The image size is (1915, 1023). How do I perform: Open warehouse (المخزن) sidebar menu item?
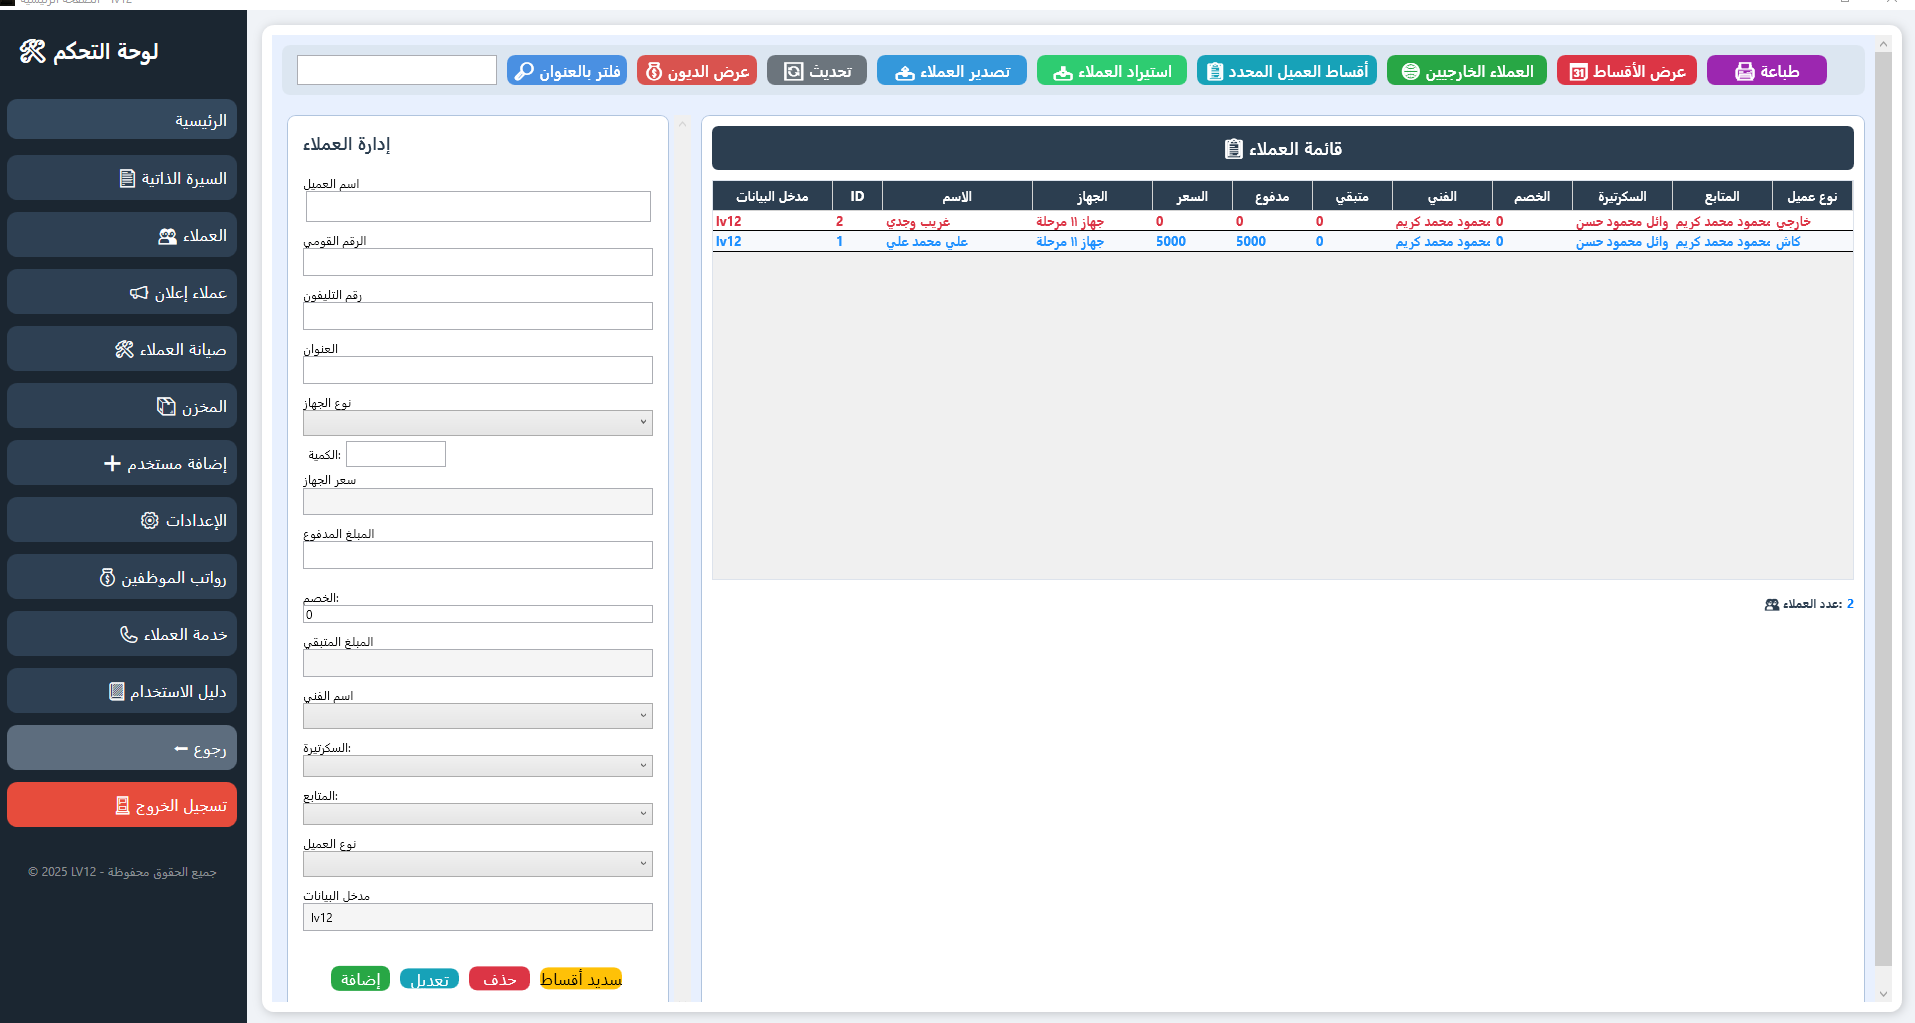coord(122,406)
